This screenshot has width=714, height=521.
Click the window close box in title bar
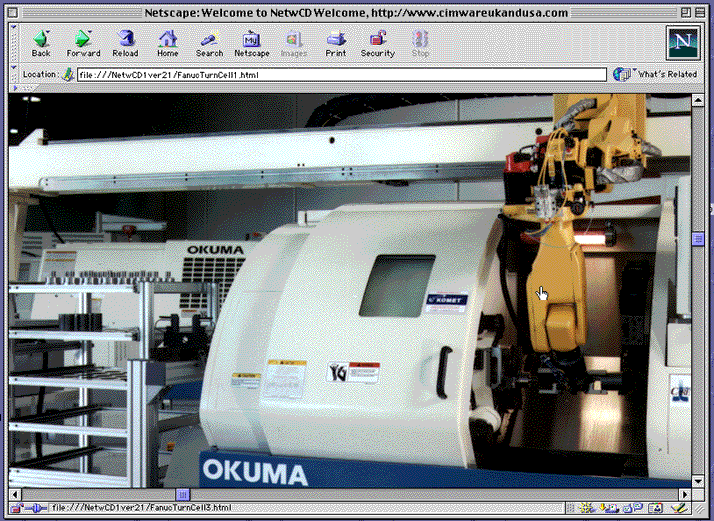click(x=14, y=13)
